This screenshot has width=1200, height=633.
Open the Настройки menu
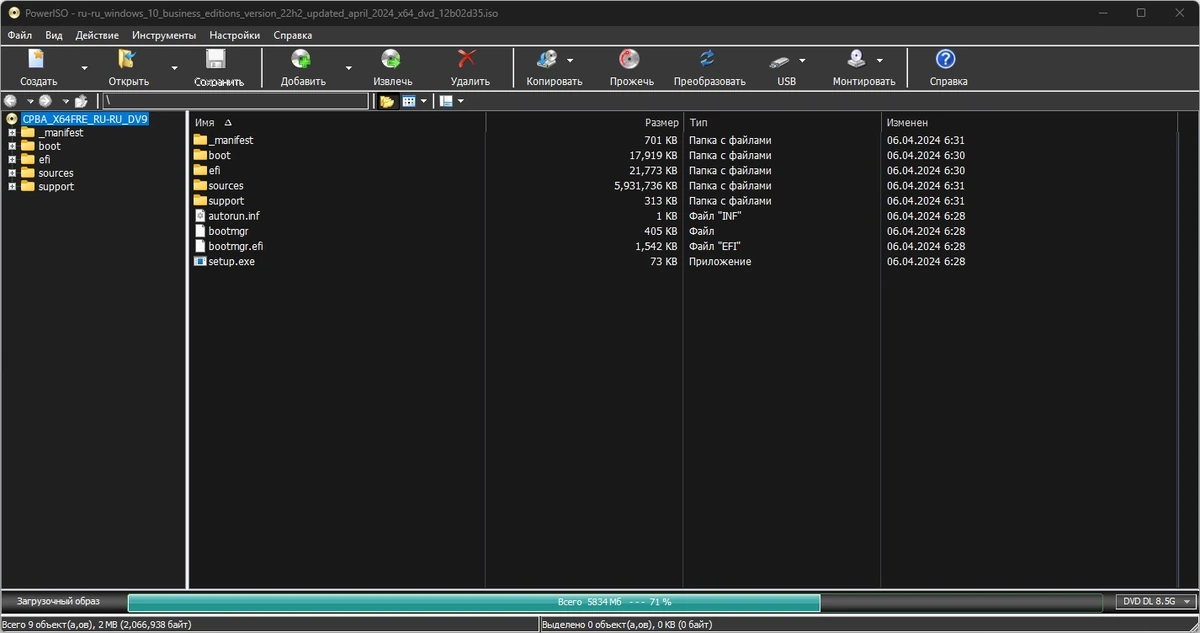click(x=235, y=35)
